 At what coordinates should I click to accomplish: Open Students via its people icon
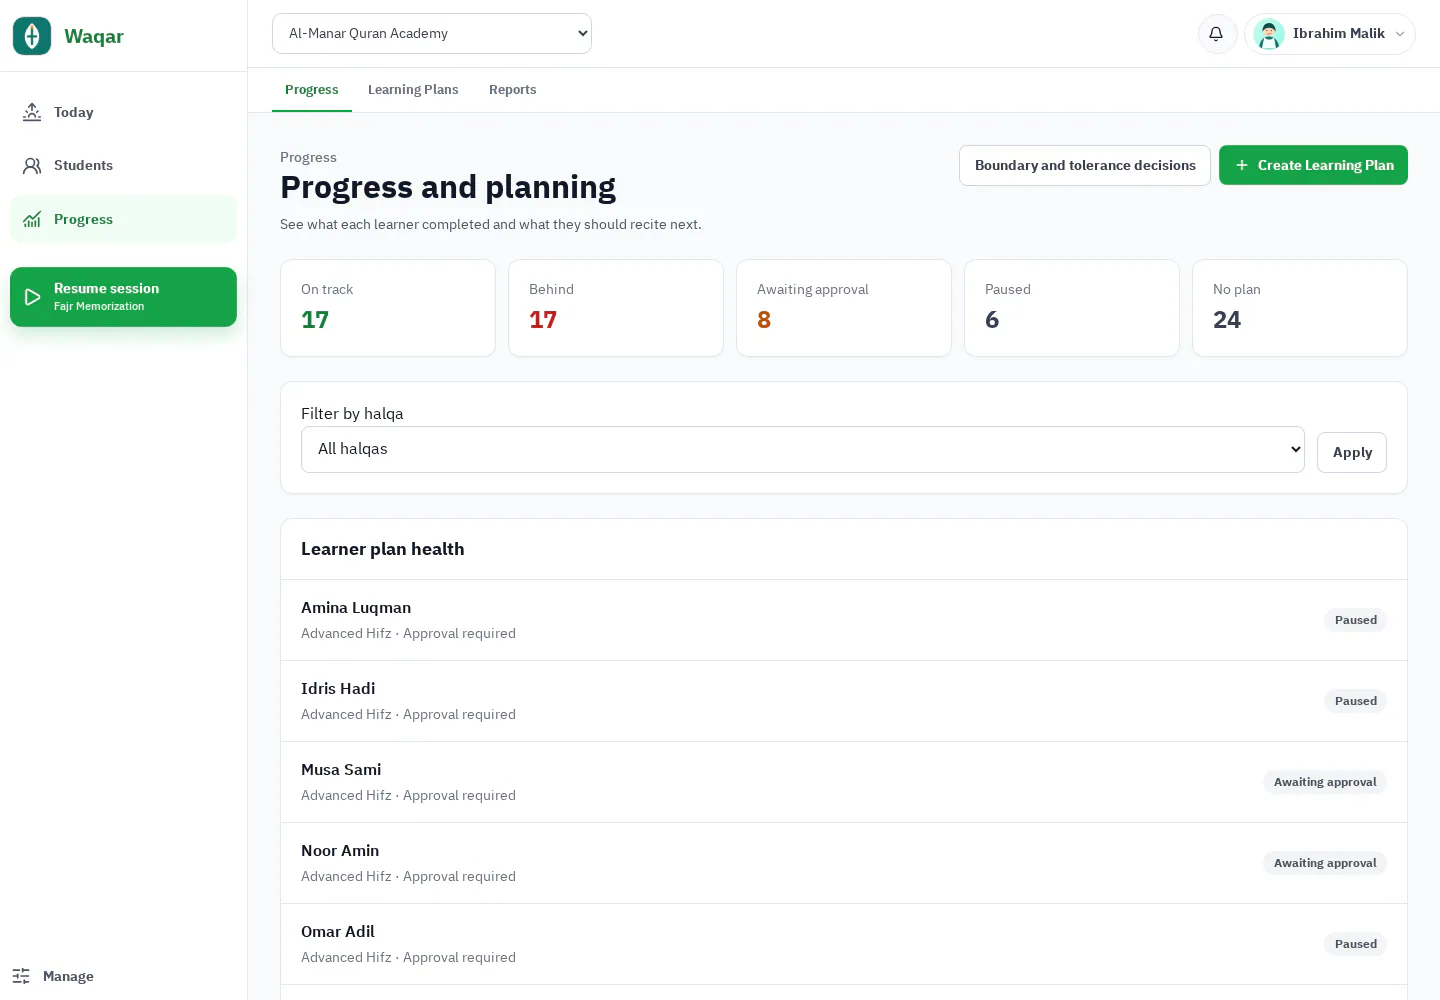[x=32, y=165]
